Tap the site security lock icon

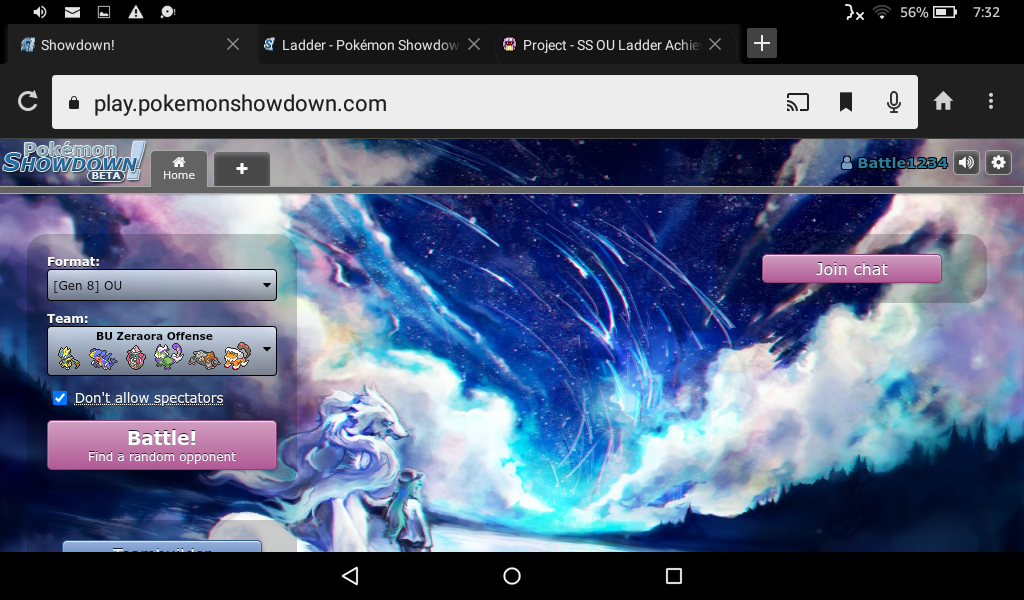point(74,103)
